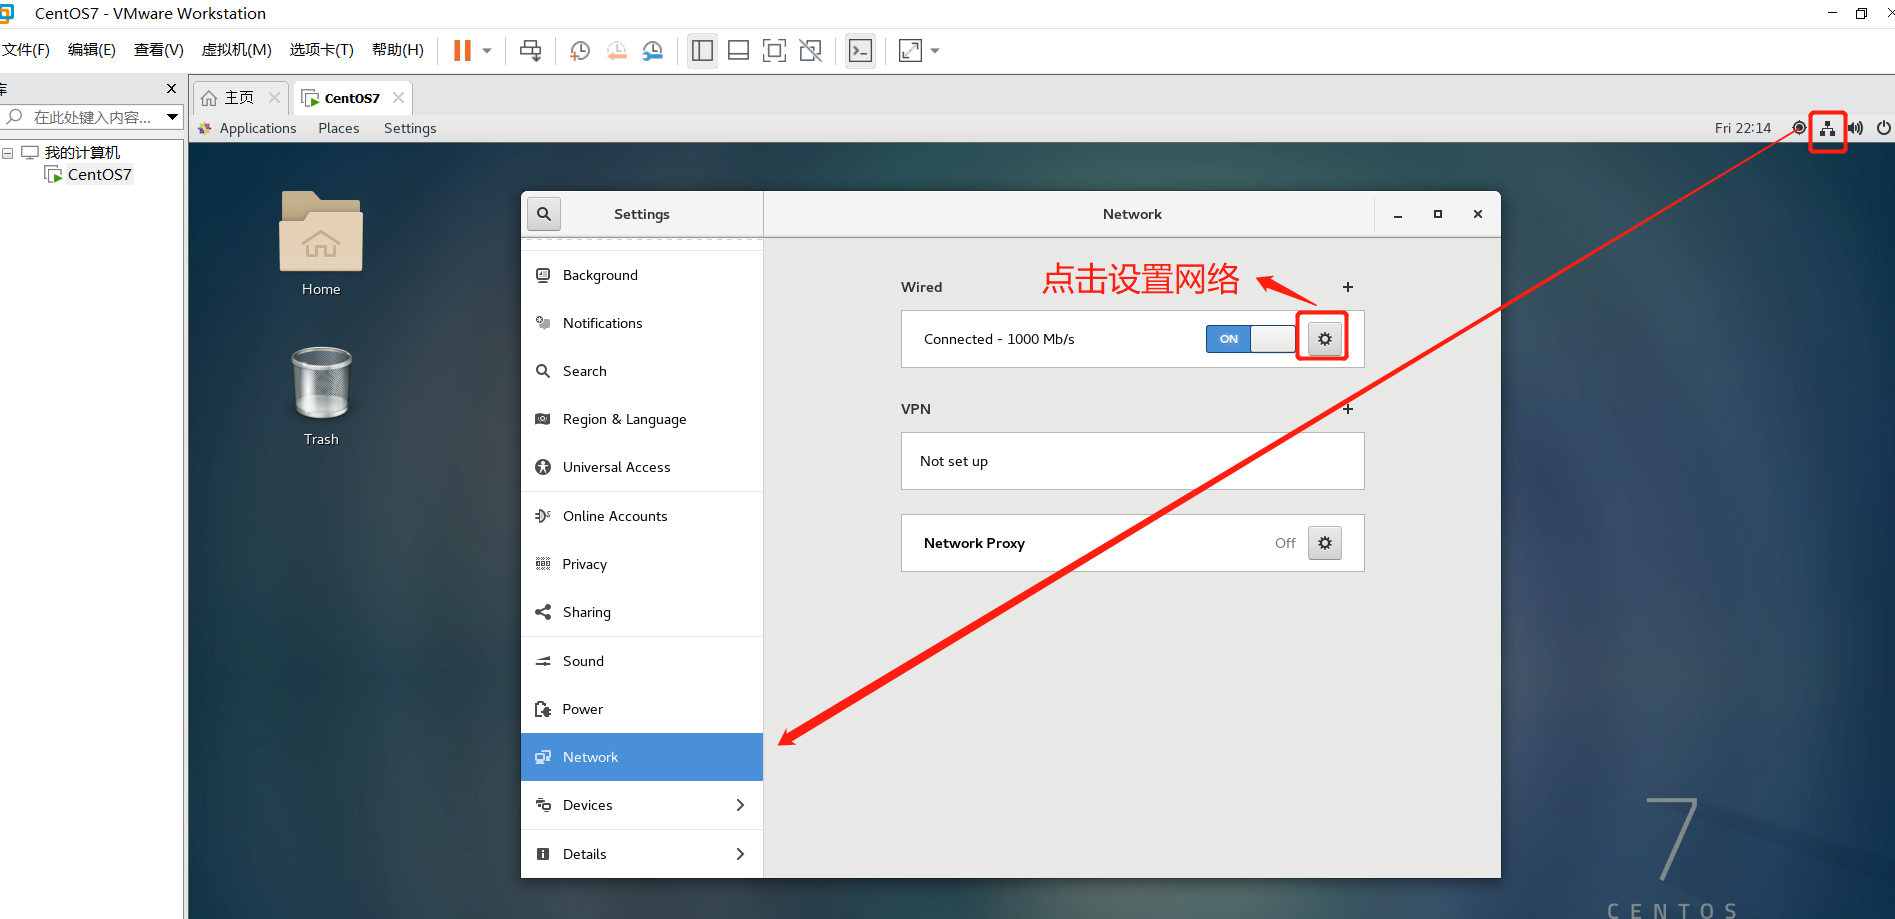Open the 帮助(H) menu
The image size is (1895, 919).
pyautogui.click(x=398, y=50)
